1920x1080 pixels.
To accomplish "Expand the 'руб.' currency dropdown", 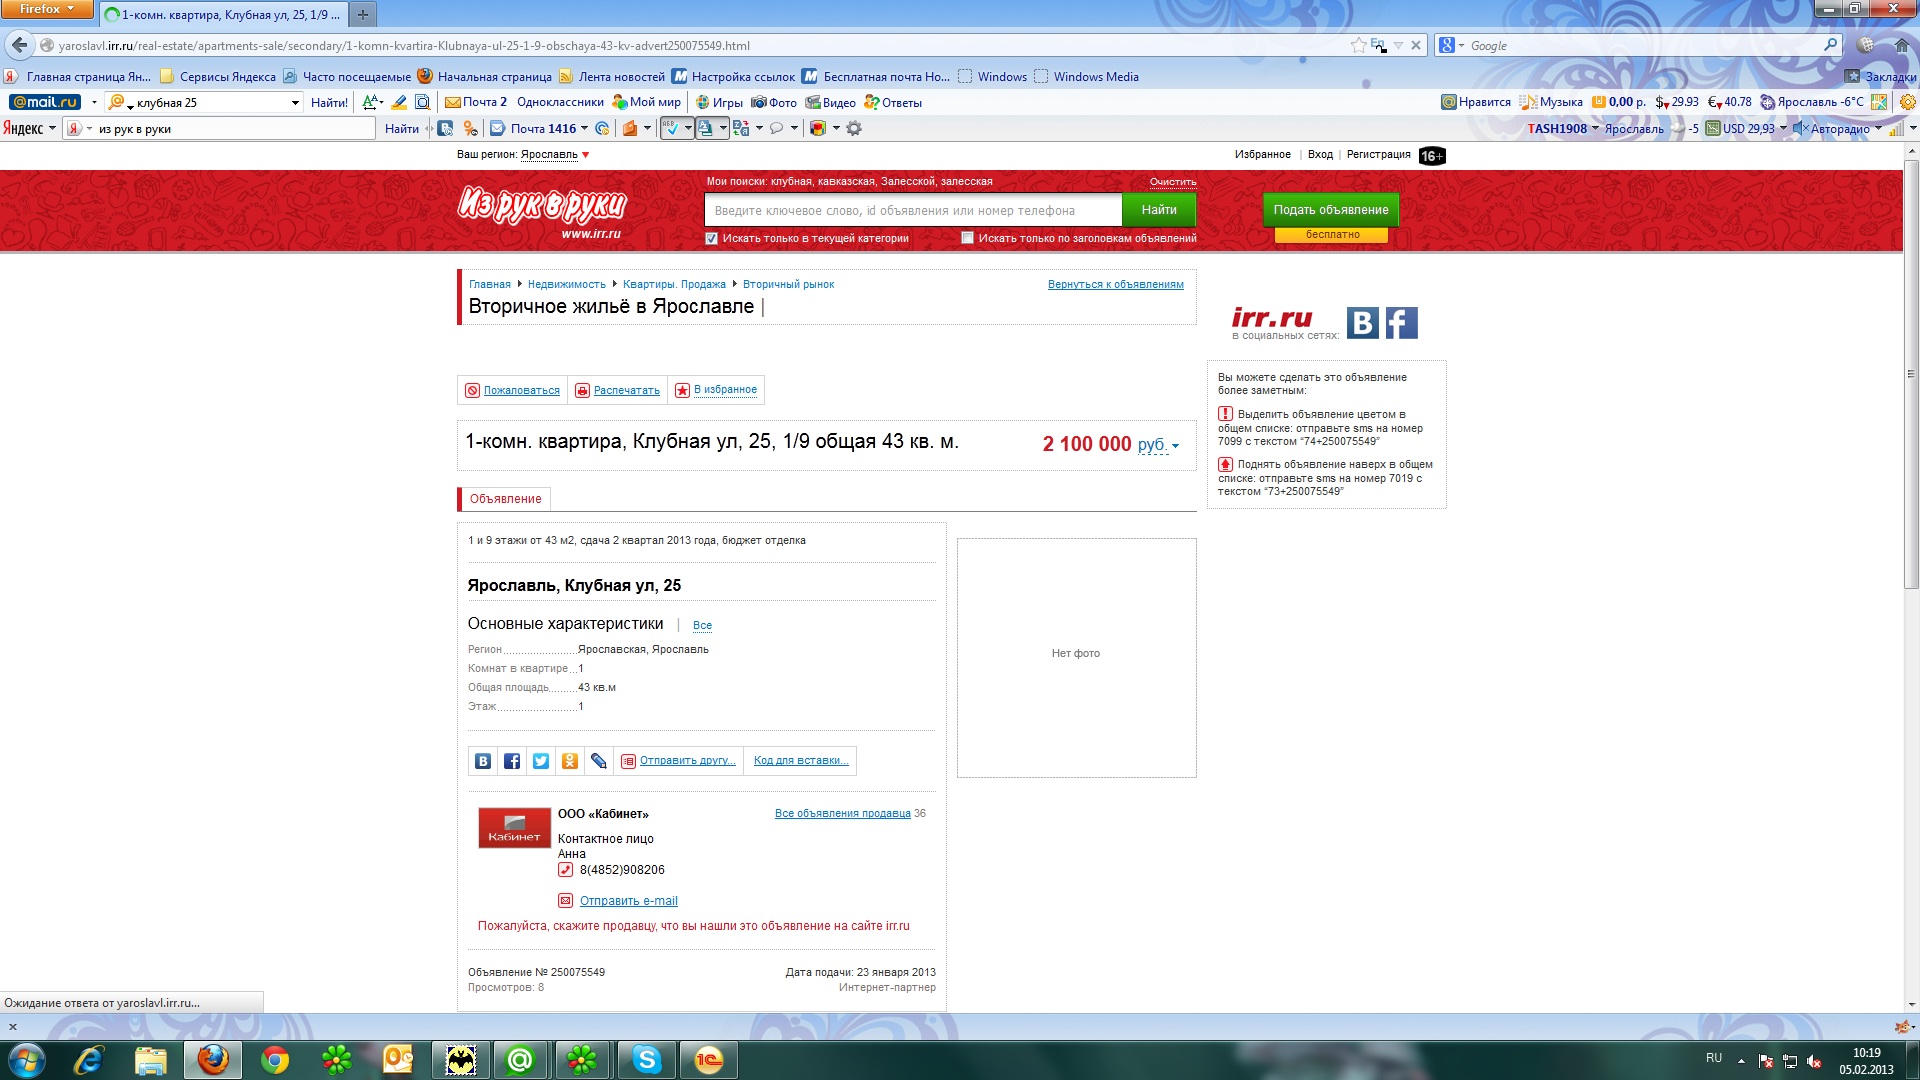I will 1160,445.
